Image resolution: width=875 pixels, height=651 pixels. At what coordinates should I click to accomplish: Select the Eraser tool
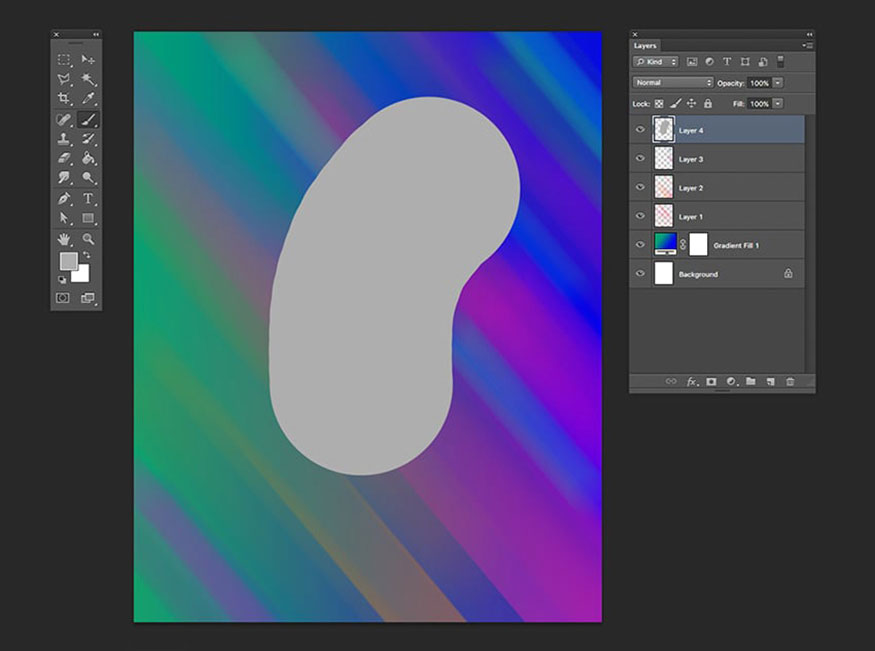[64, 158]
